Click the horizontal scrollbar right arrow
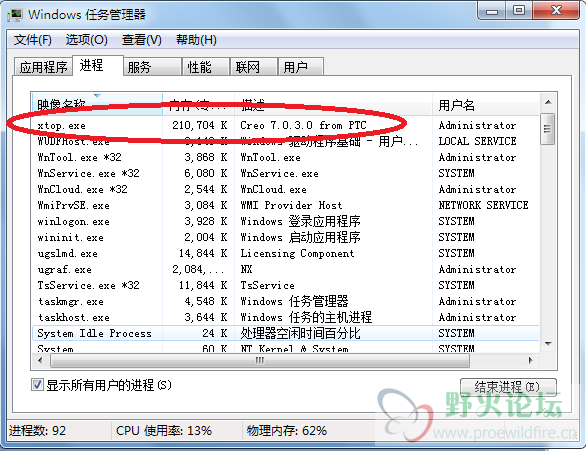The height and width of the screenshot is (451, 586). coord(530,361)
